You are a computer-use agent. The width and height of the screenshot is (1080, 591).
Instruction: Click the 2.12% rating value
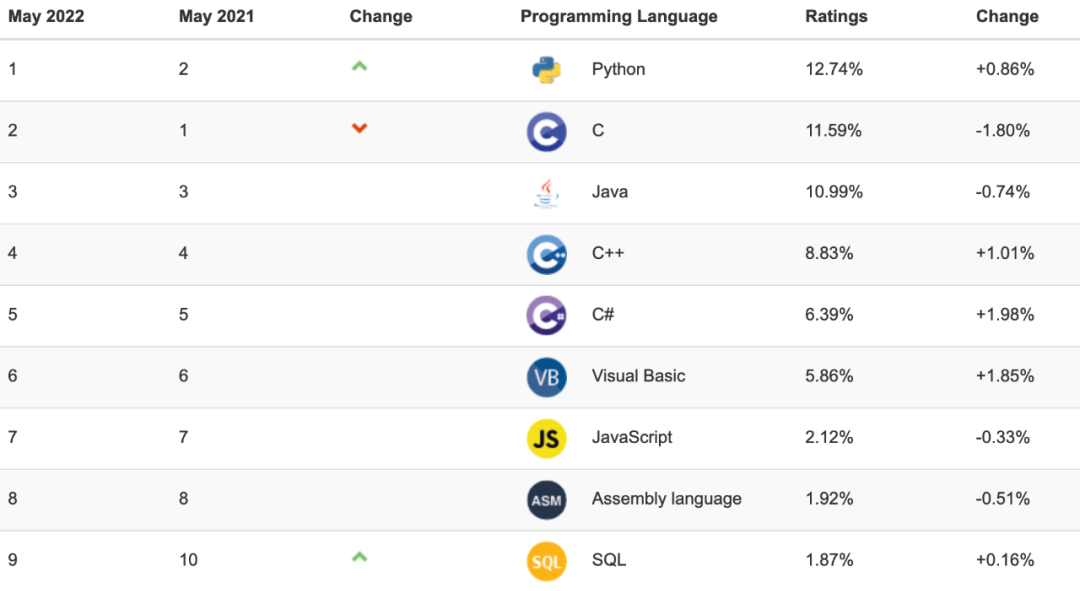[829, 437]
